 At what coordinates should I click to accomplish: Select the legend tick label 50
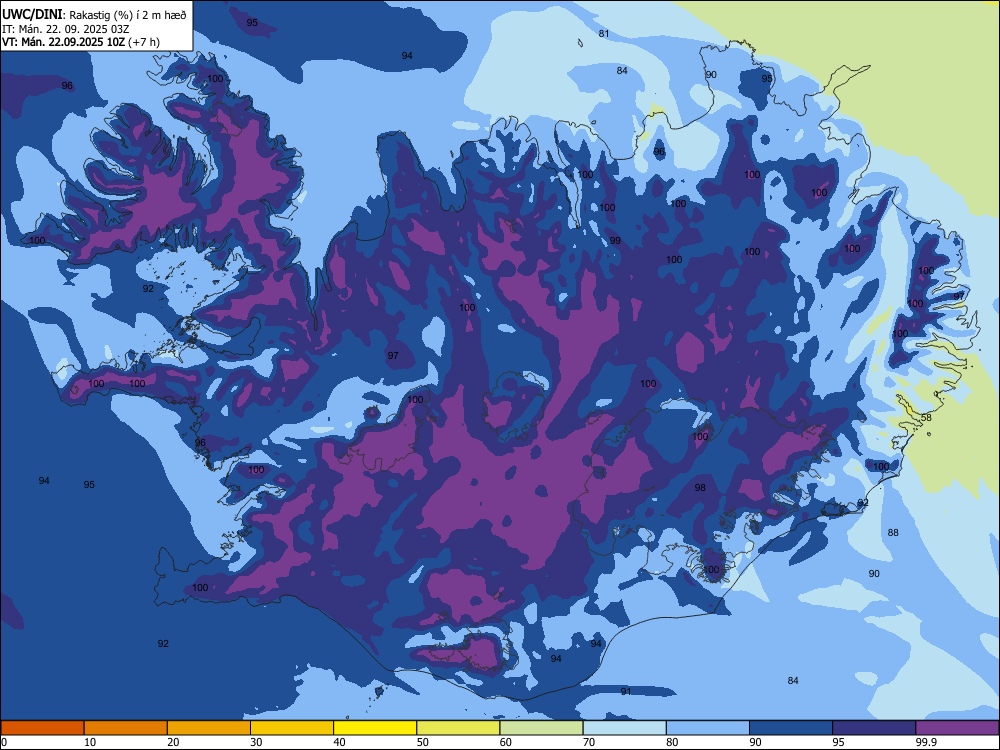pos(423,742)
